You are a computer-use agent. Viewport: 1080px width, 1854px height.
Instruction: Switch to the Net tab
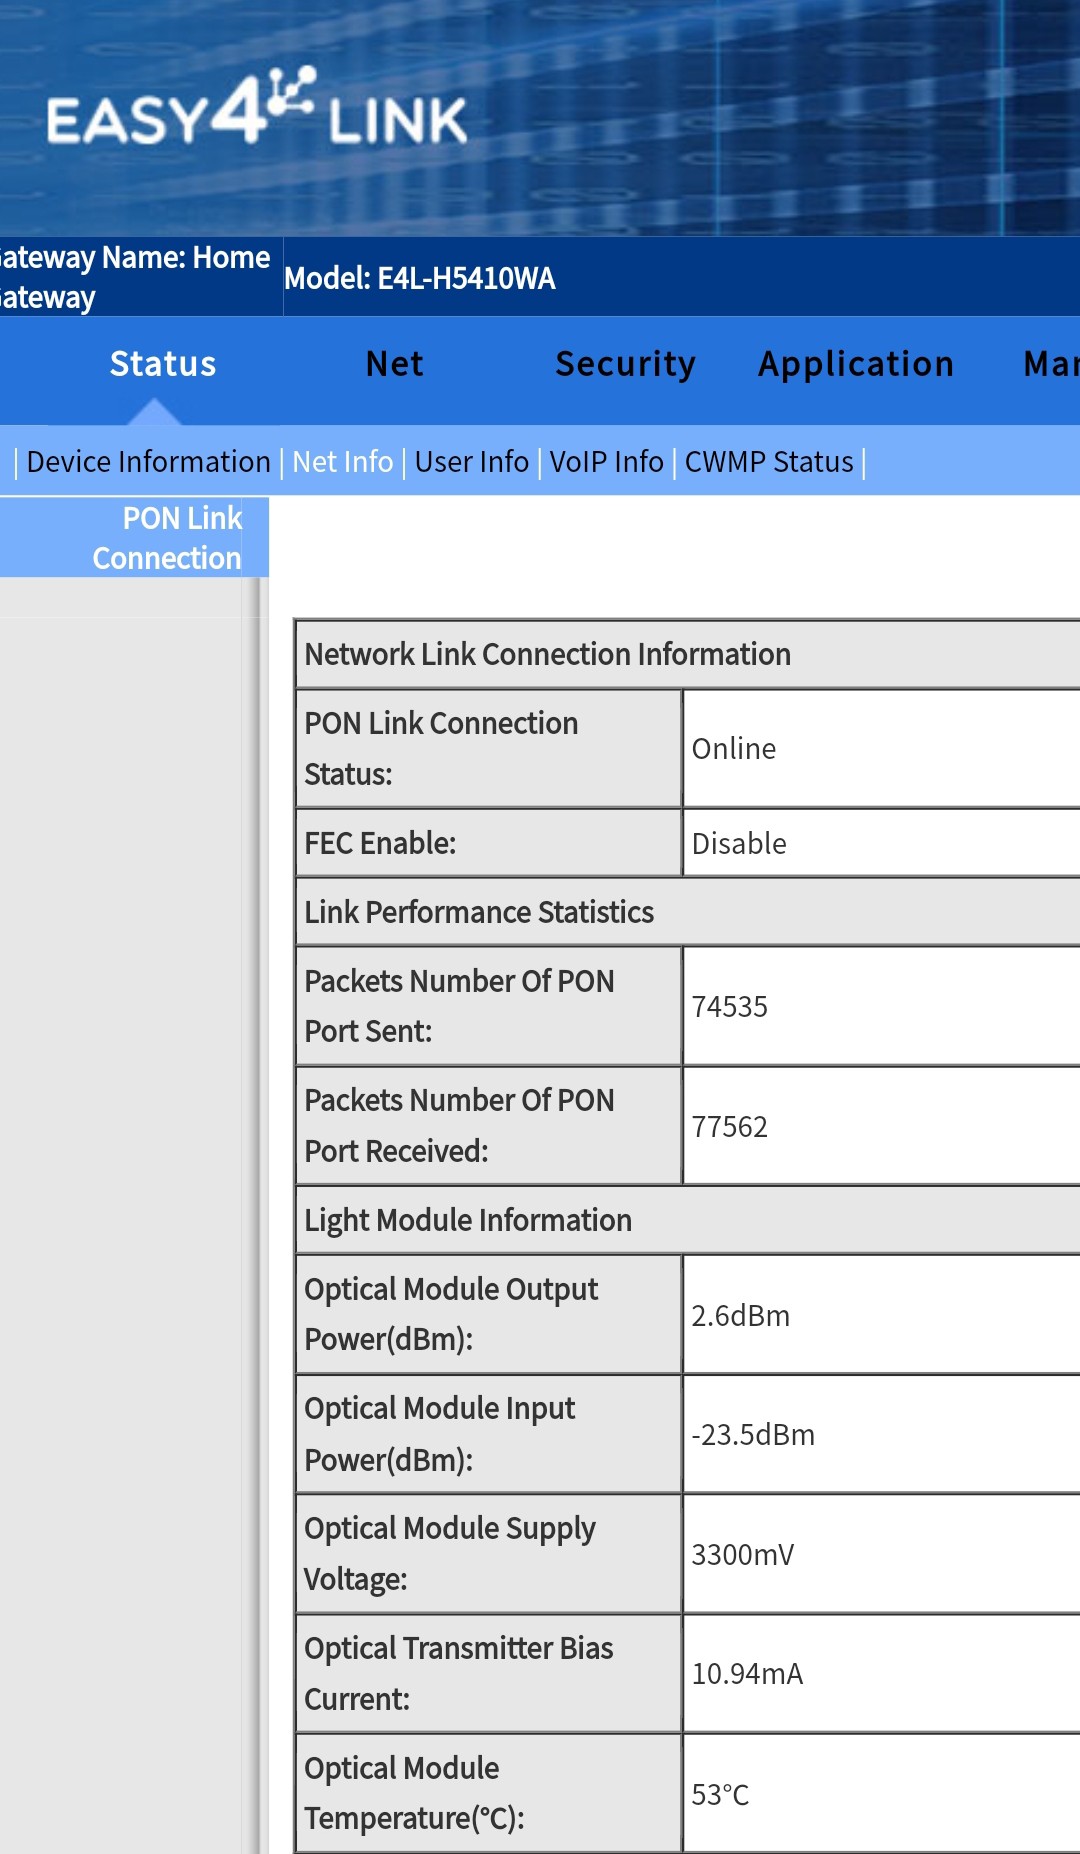pos(395,364)
